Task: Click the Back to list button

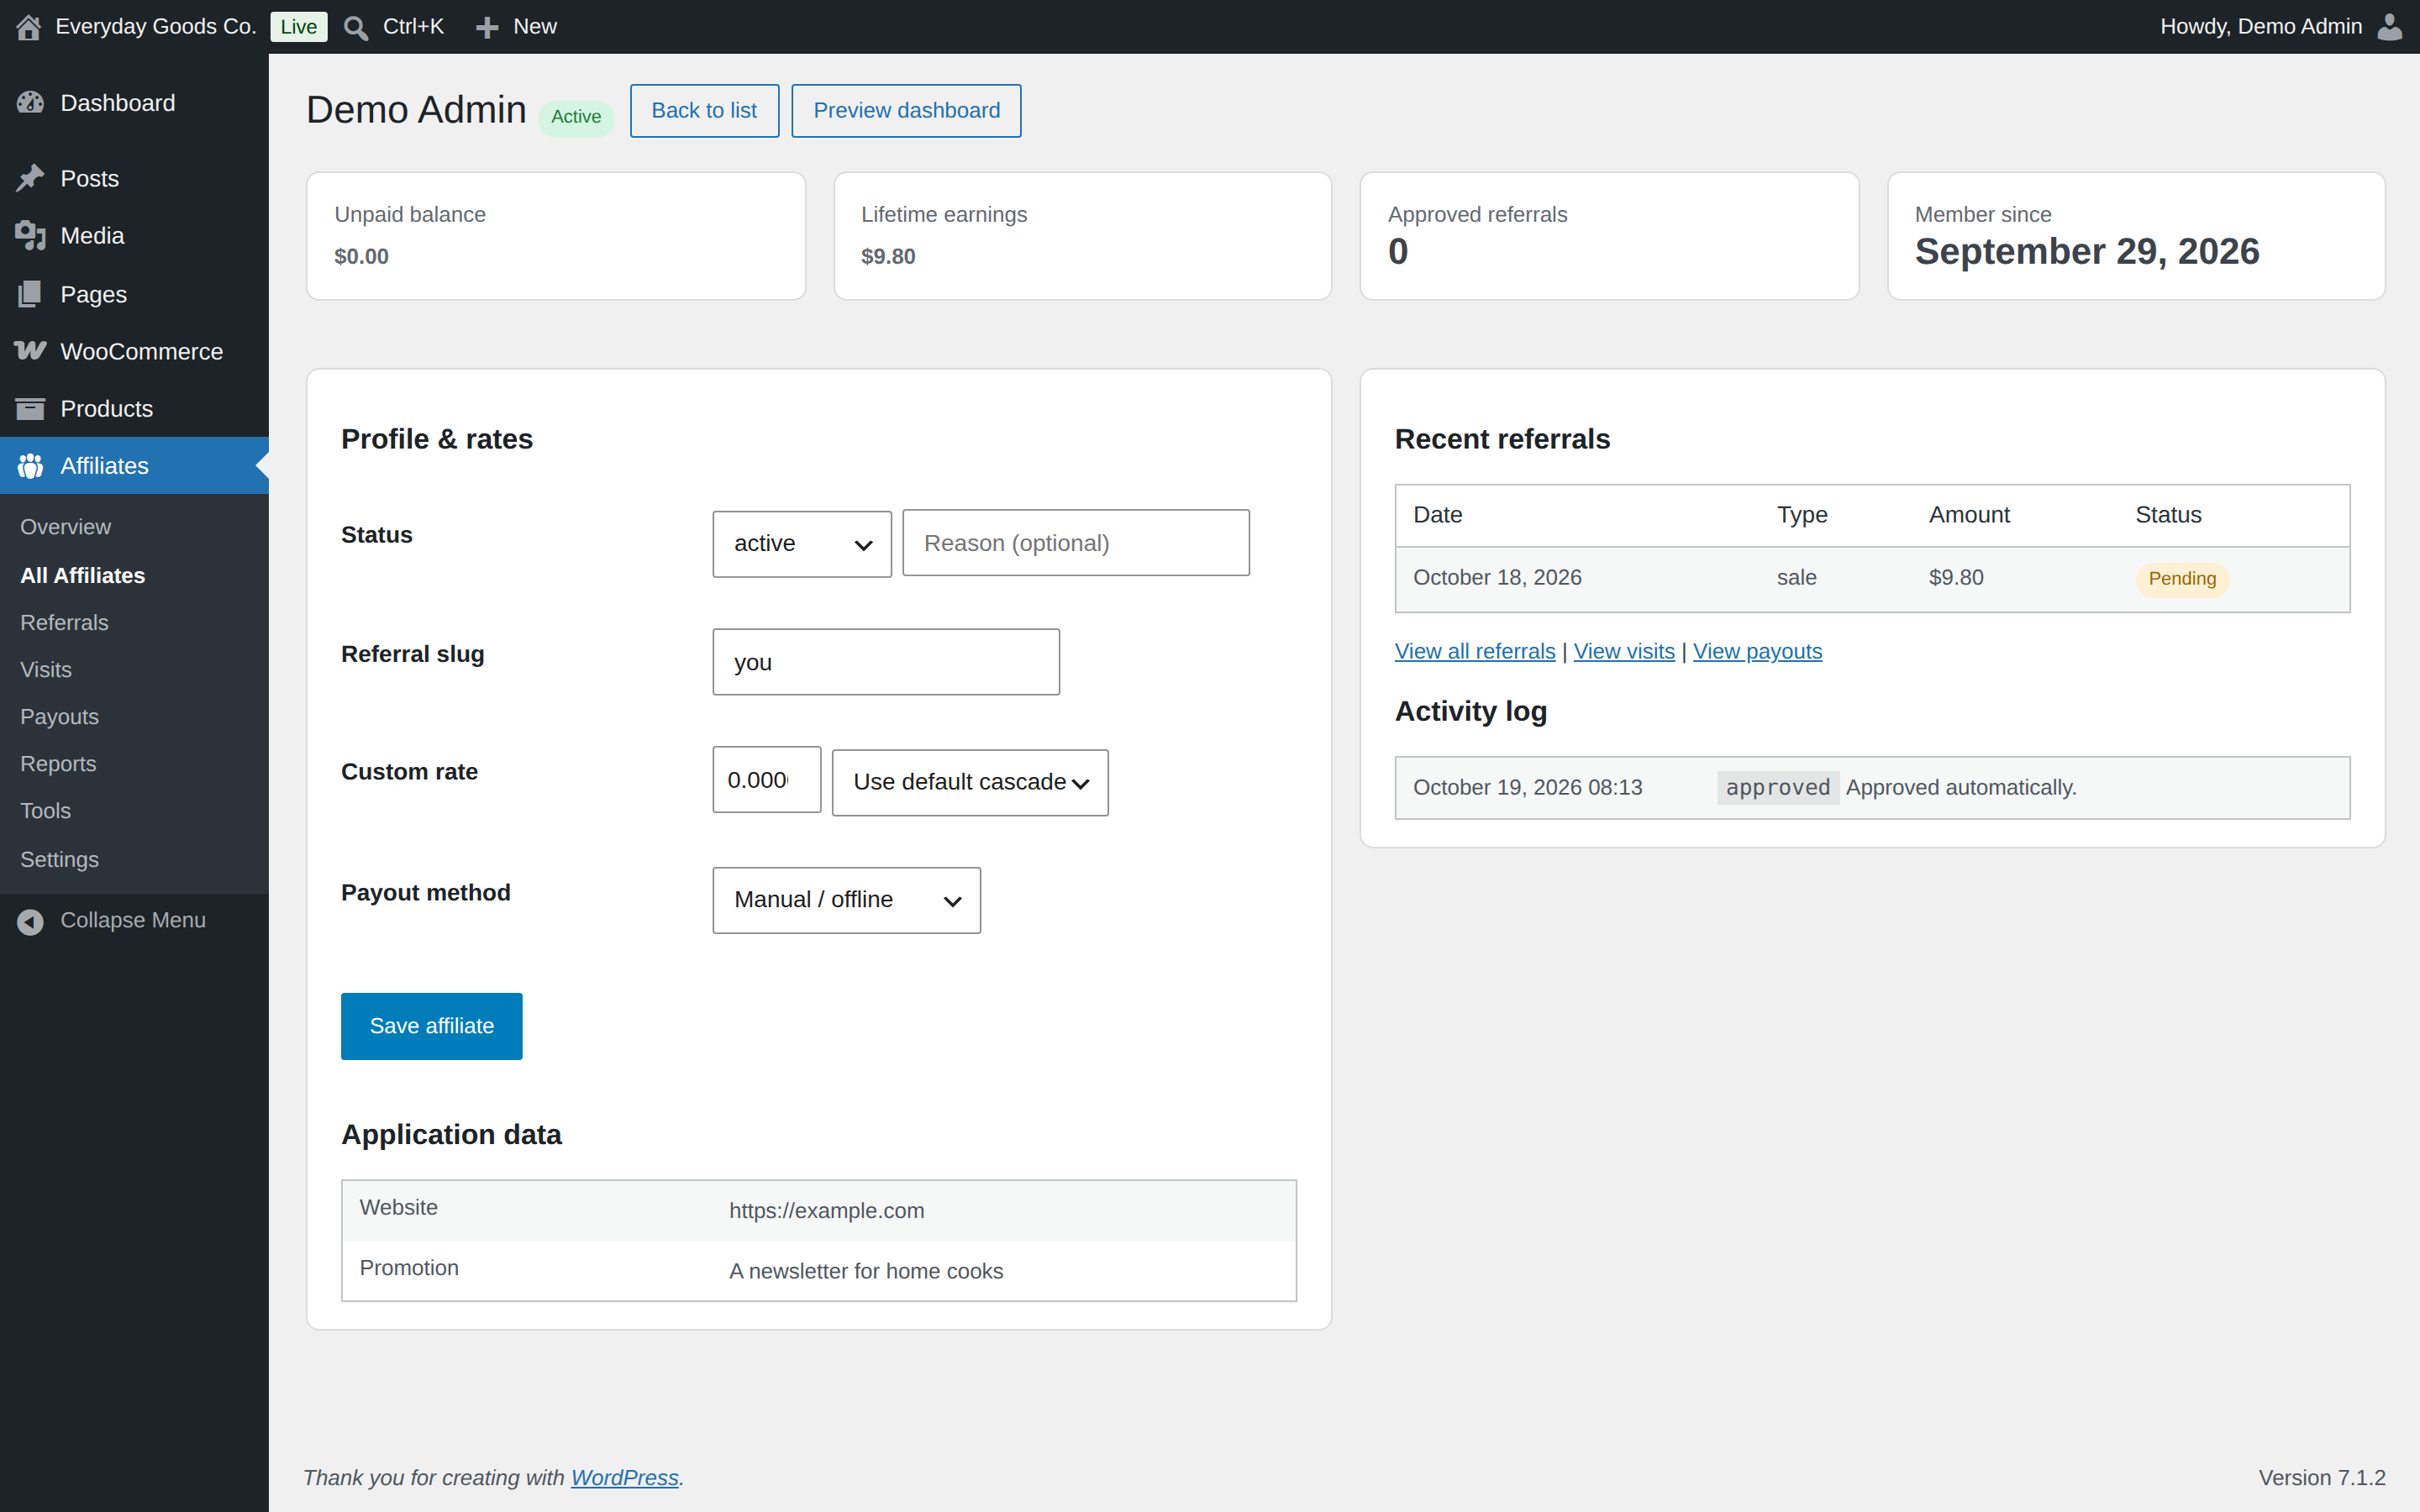Action: [x=704, y=111]
